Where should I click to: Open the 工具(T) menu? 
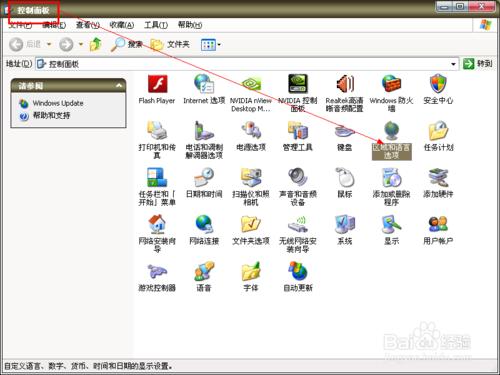tap(156, 25)
